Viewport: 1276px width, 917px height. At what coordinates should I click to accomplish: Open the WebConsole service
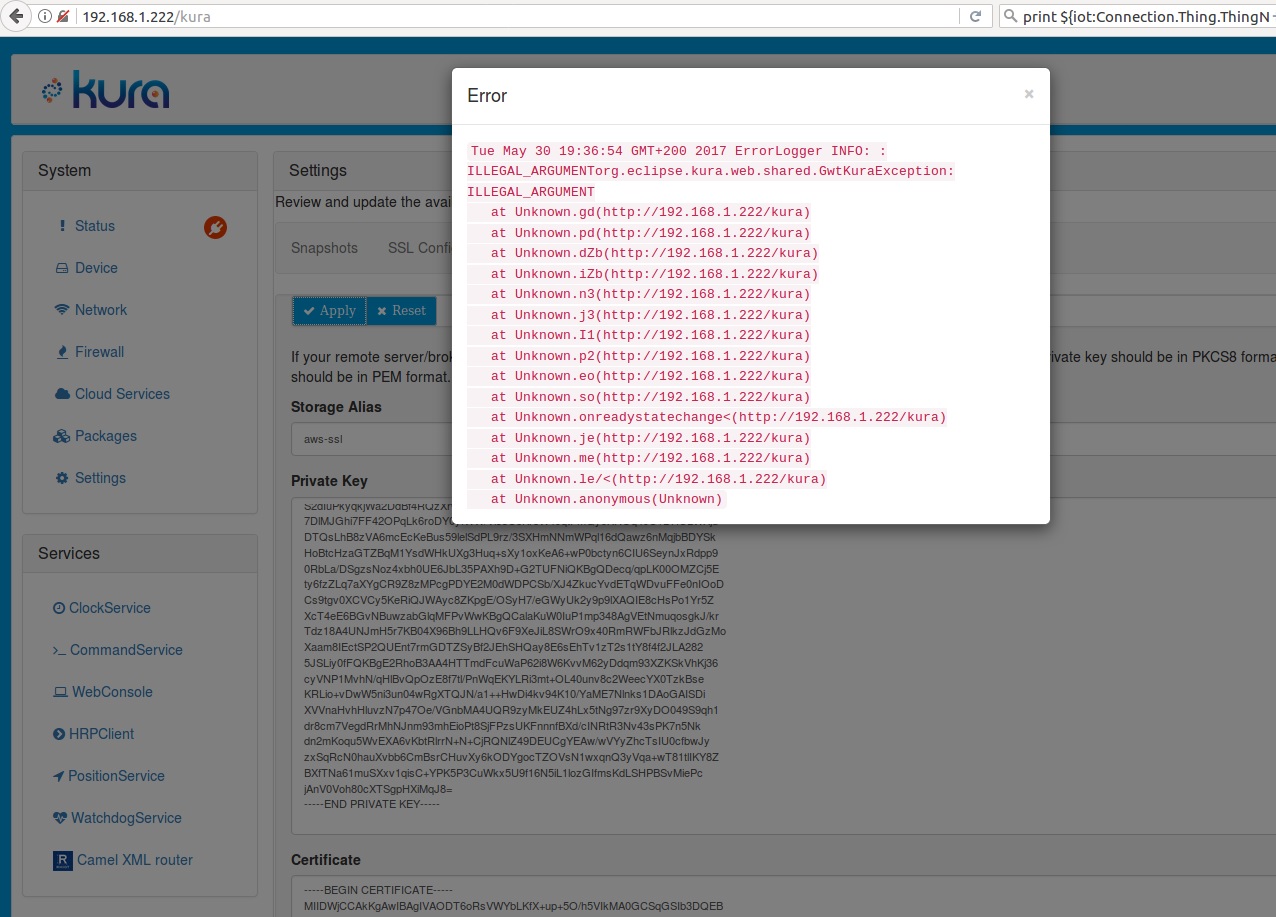tap(112, 692)
